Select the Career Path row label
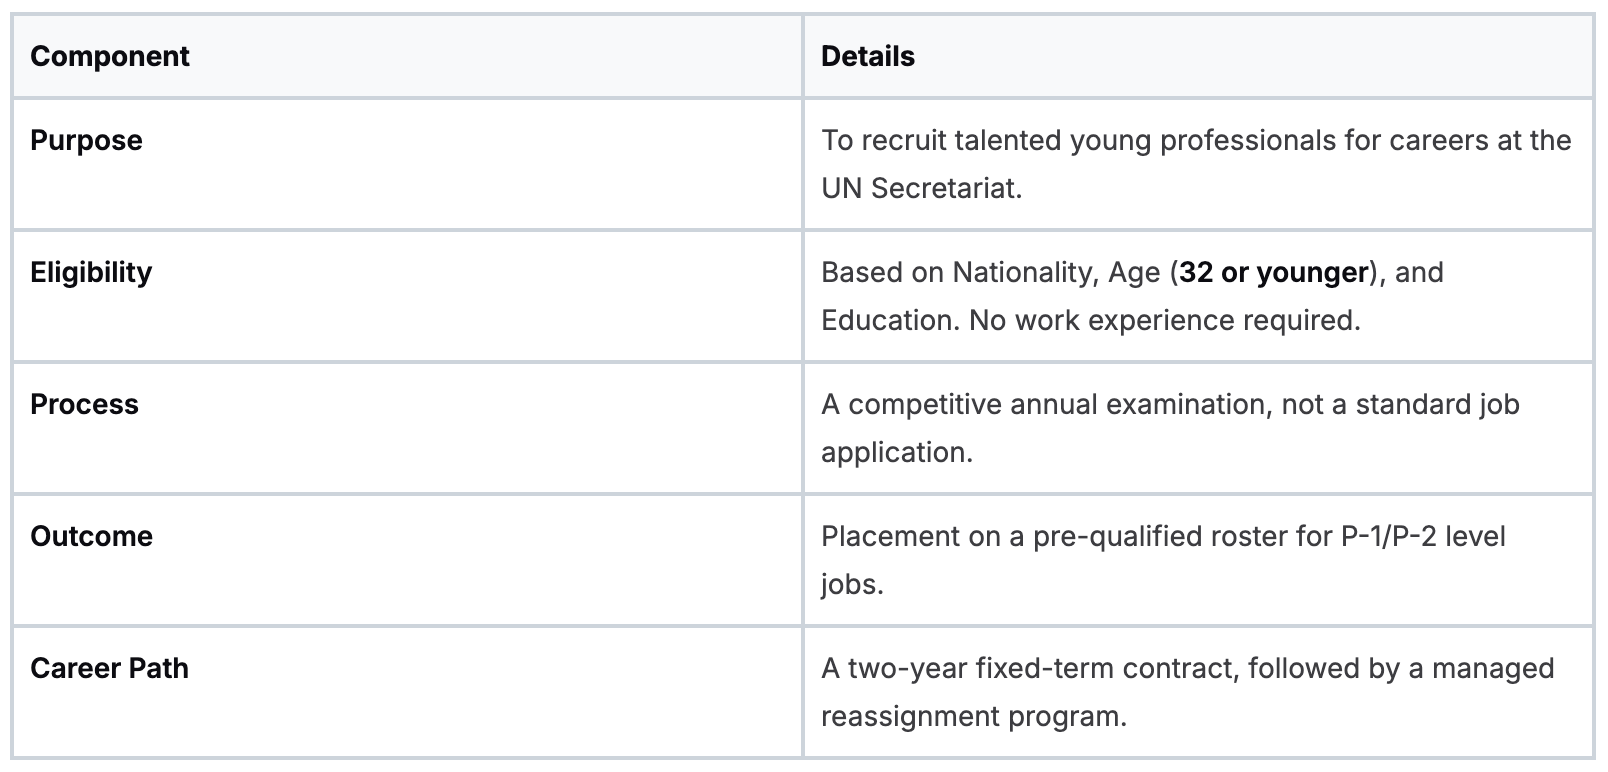The height and width of the screenshot is (772, 1608). pos(109,668)
